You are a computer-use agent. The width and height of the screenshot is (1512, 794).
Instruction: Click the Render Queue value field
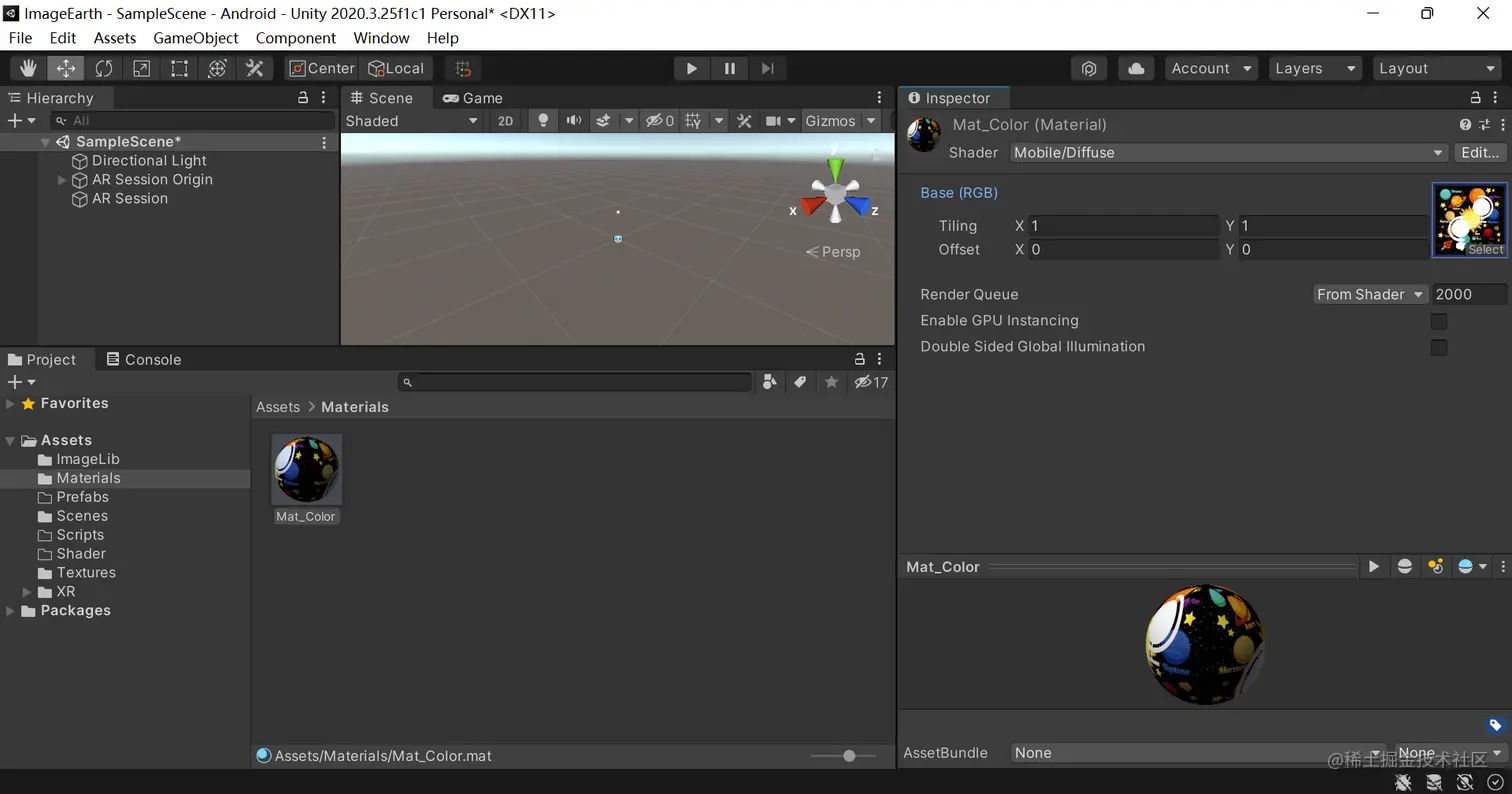tap(1468, 294)
